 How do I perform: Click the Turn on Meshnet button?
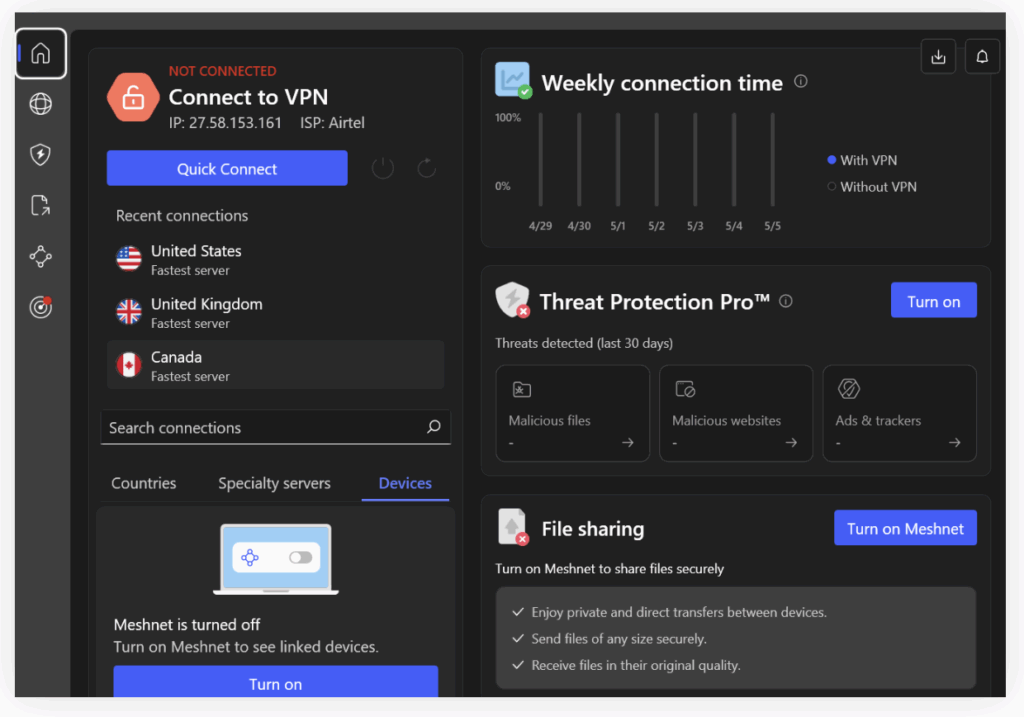click(905, 528)
